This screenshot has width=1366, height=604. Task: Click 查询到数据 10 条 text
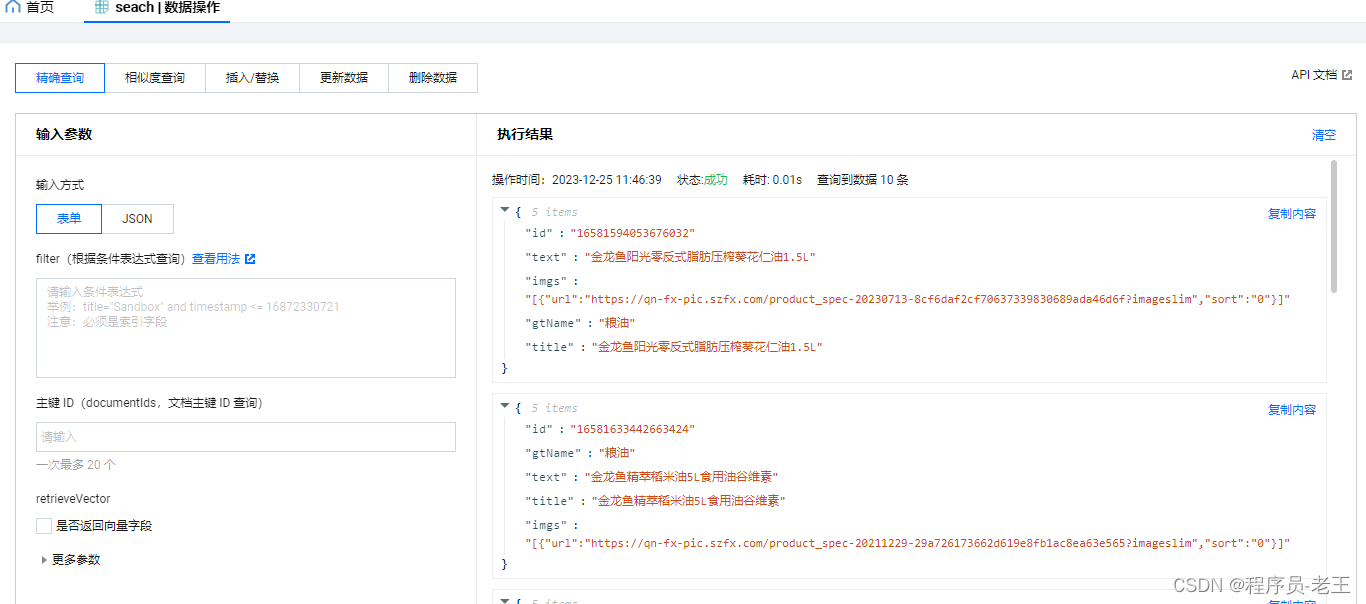(x=863, y=180)
